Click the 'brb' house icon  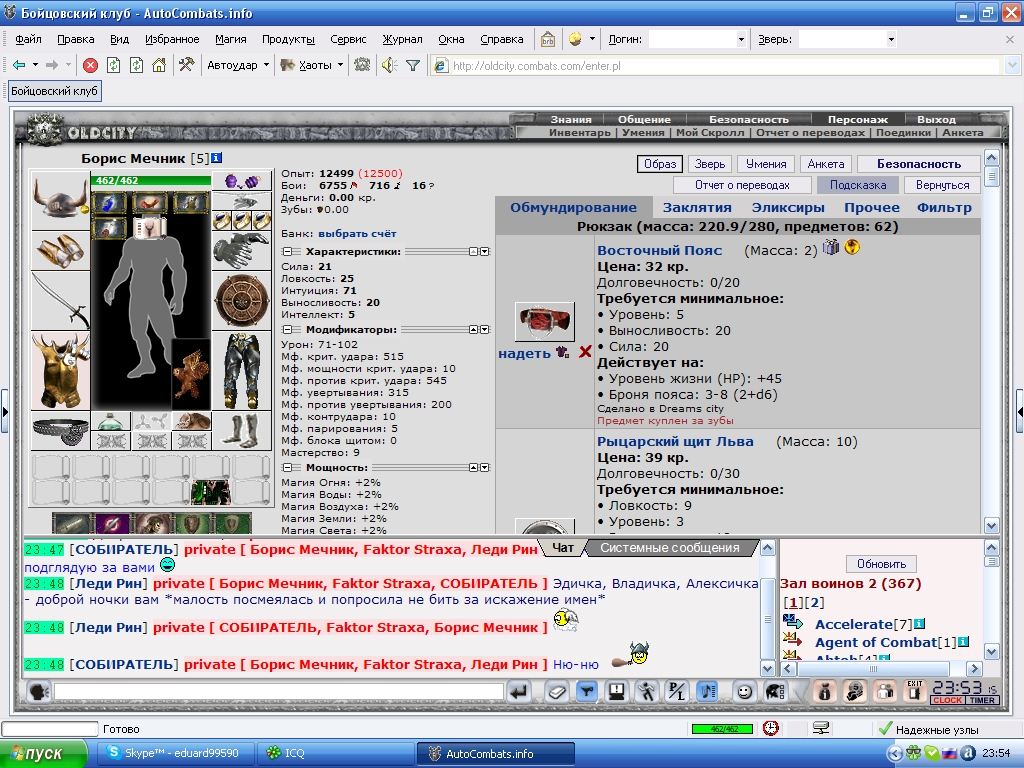click(547, 39)
